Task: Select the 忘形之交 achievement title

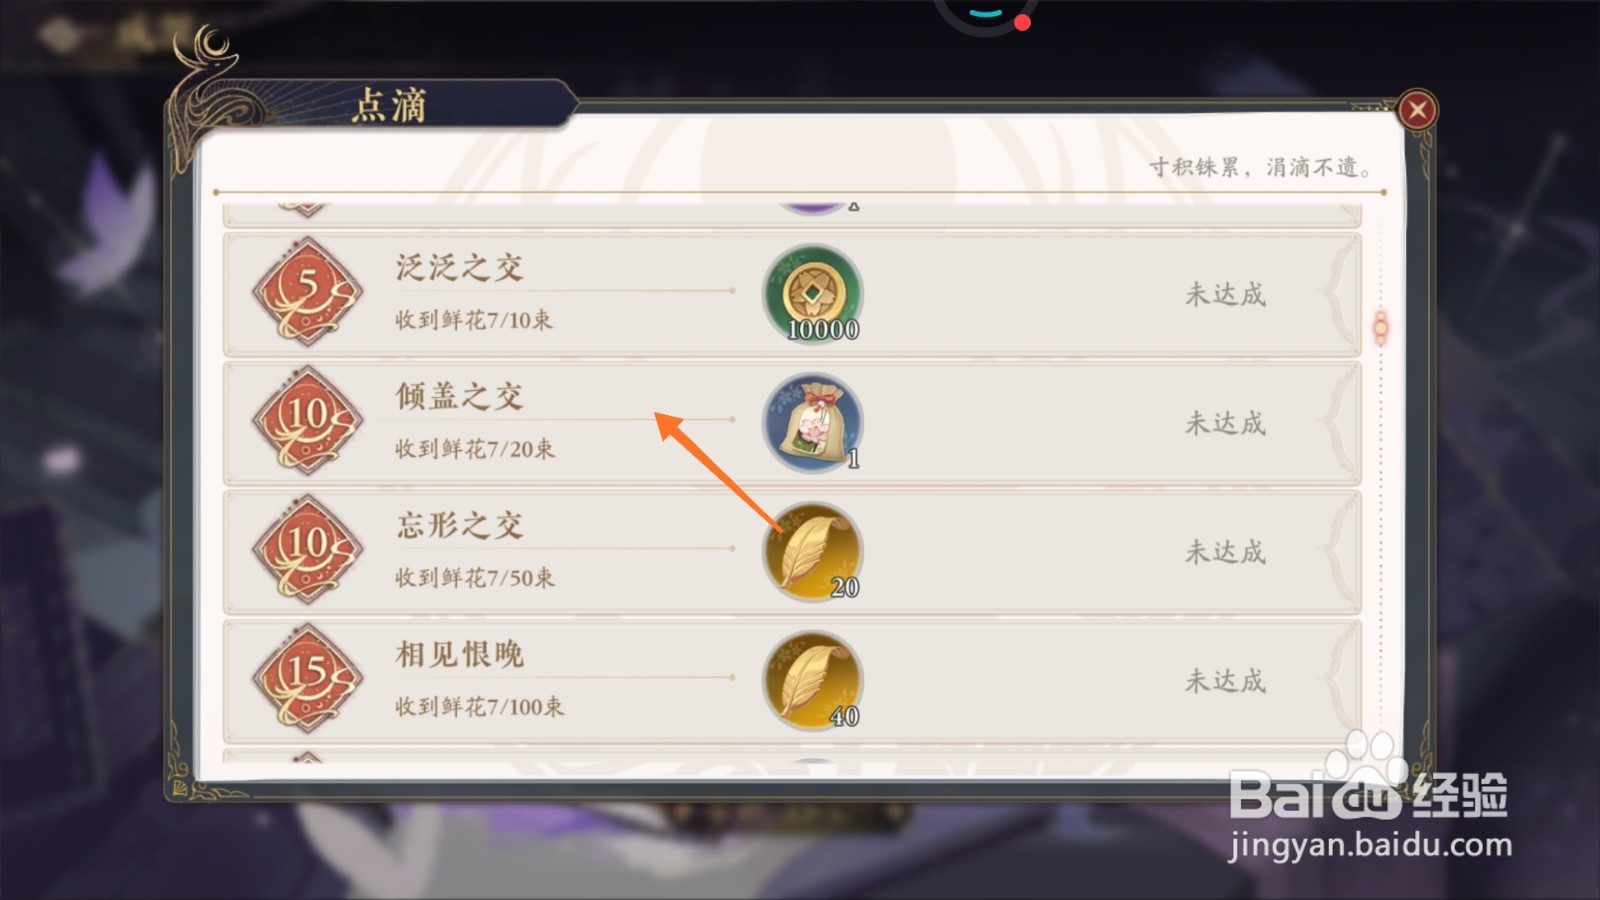Action: tap(459, 525)
